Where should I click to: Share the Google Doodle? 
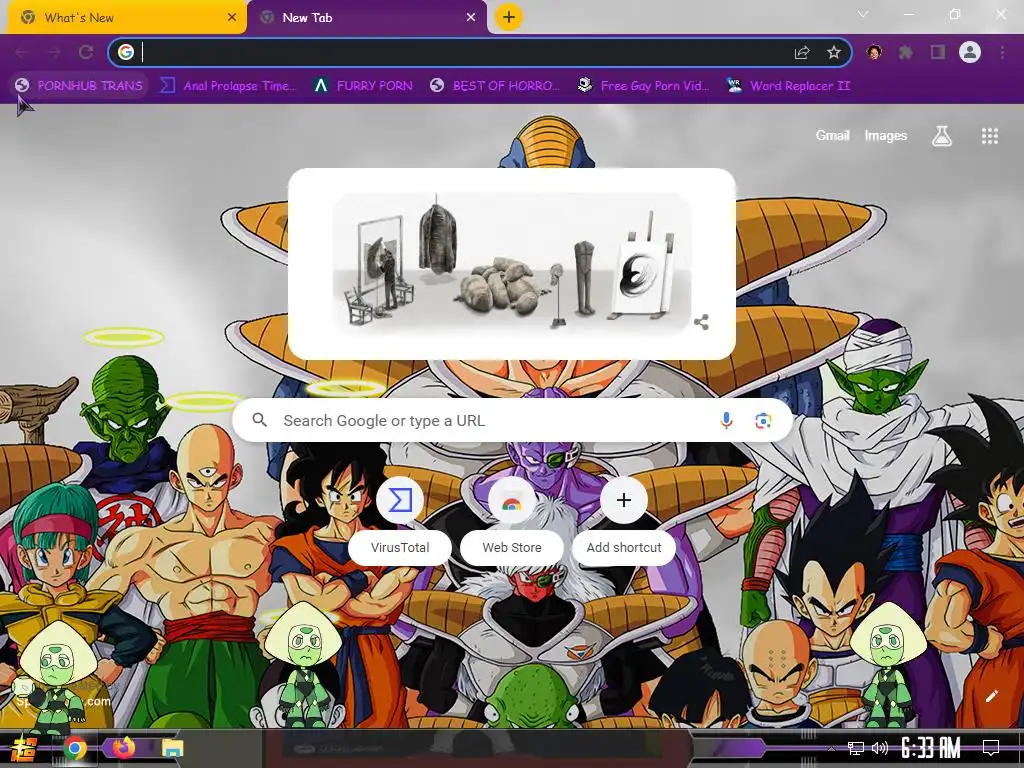coord(701,322)
